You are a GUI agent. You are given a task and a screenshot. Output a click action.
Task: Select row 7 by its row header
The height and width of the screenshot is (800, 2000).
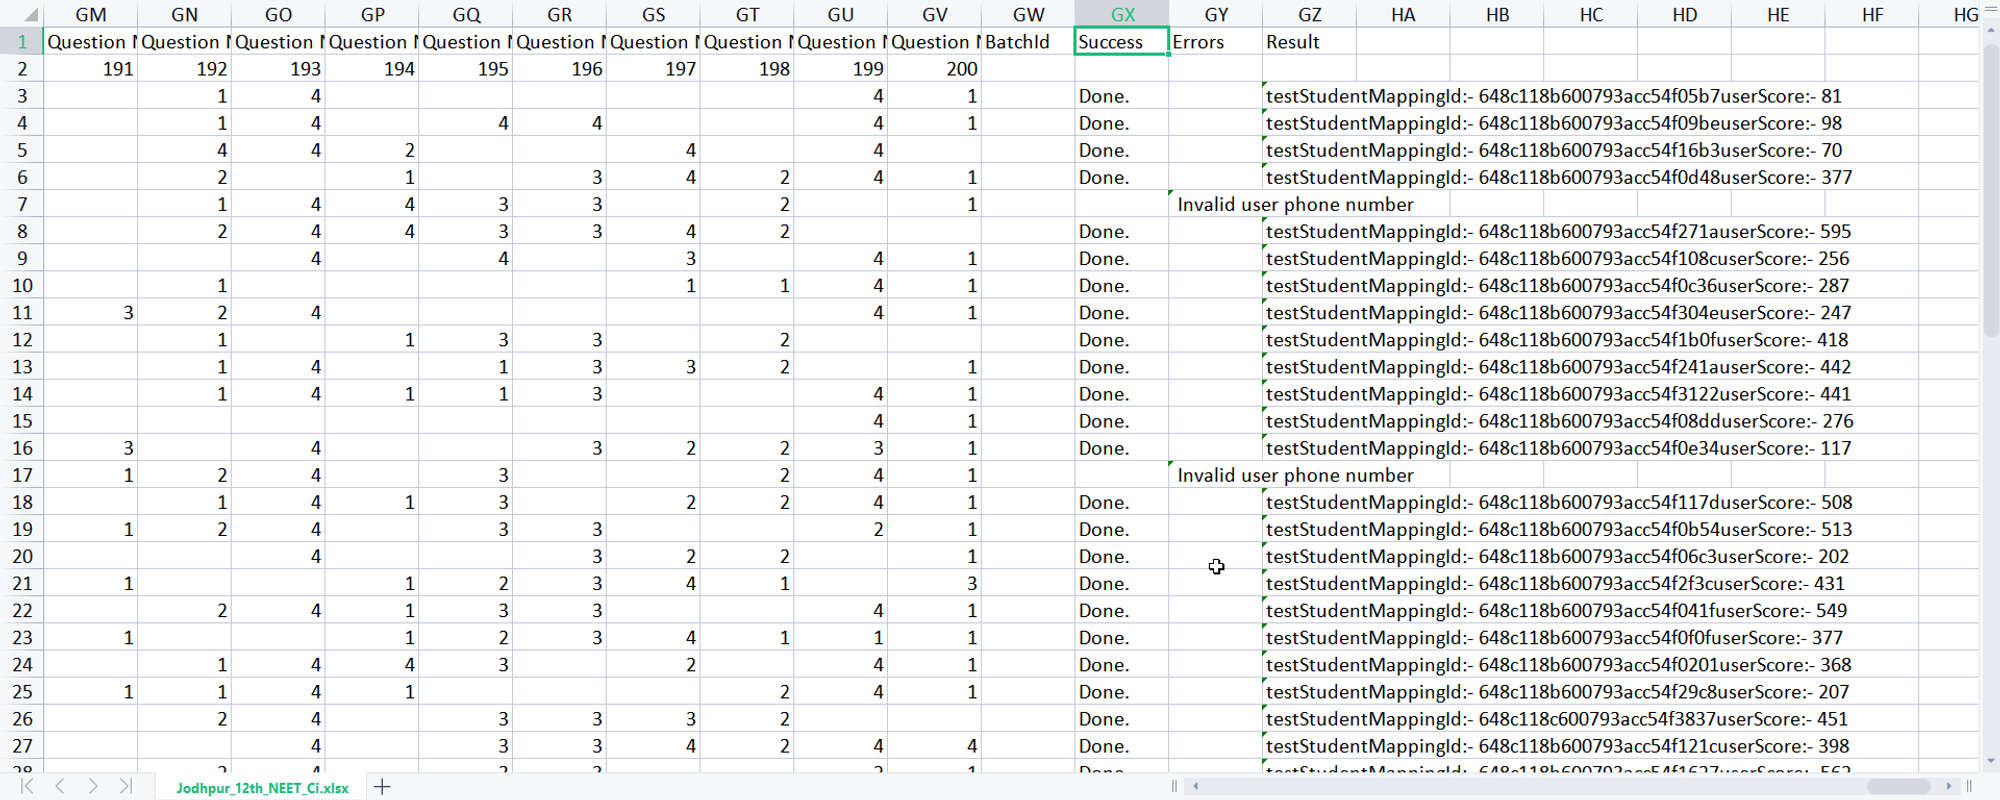coord(22,204)
